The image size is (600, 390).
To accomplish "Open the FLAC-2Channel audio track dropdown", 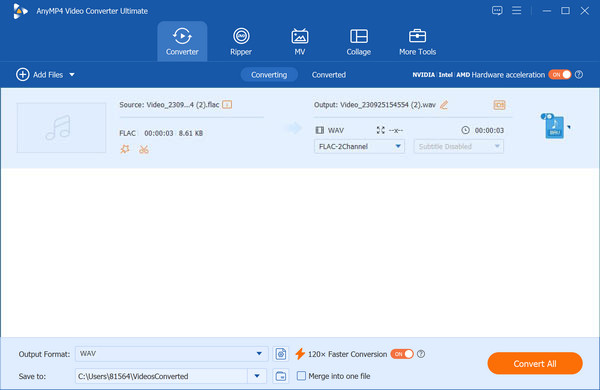I will (359, 147).
